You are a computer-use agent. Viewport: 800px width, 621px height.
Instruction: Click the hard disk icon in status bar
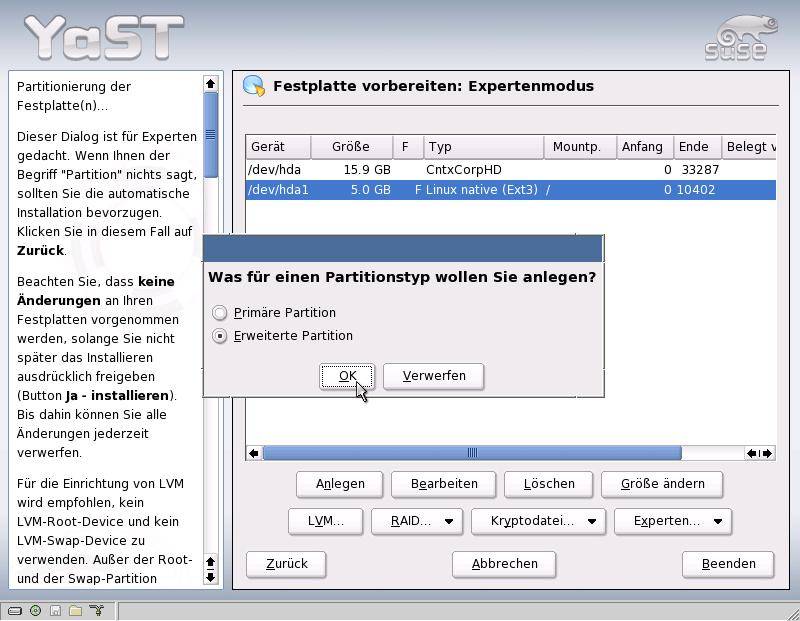coord(15,611)
